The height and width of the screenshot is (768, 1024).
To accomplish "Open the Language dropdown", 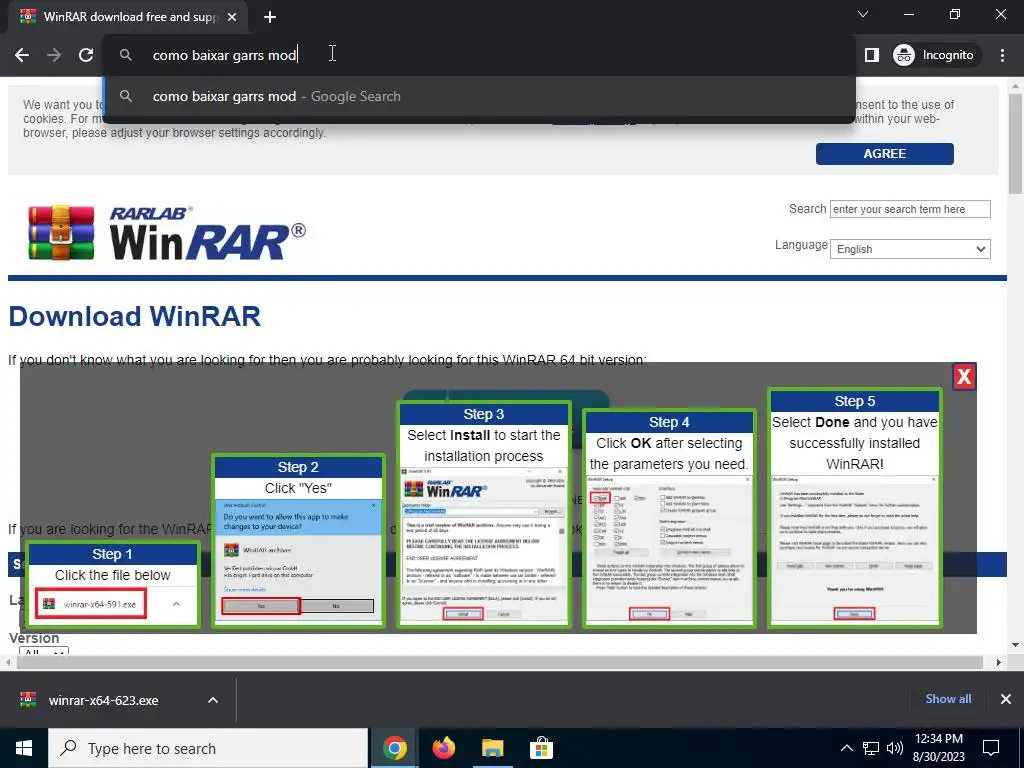I will (910, 249).
